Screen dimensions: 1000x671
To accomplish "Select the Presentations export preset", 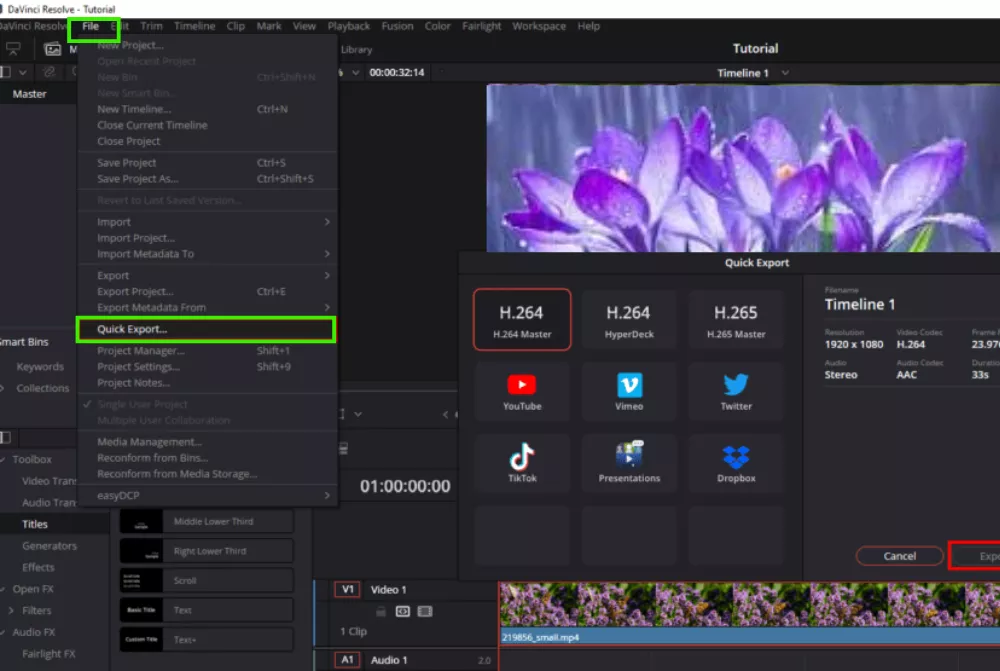I will 628,463.
